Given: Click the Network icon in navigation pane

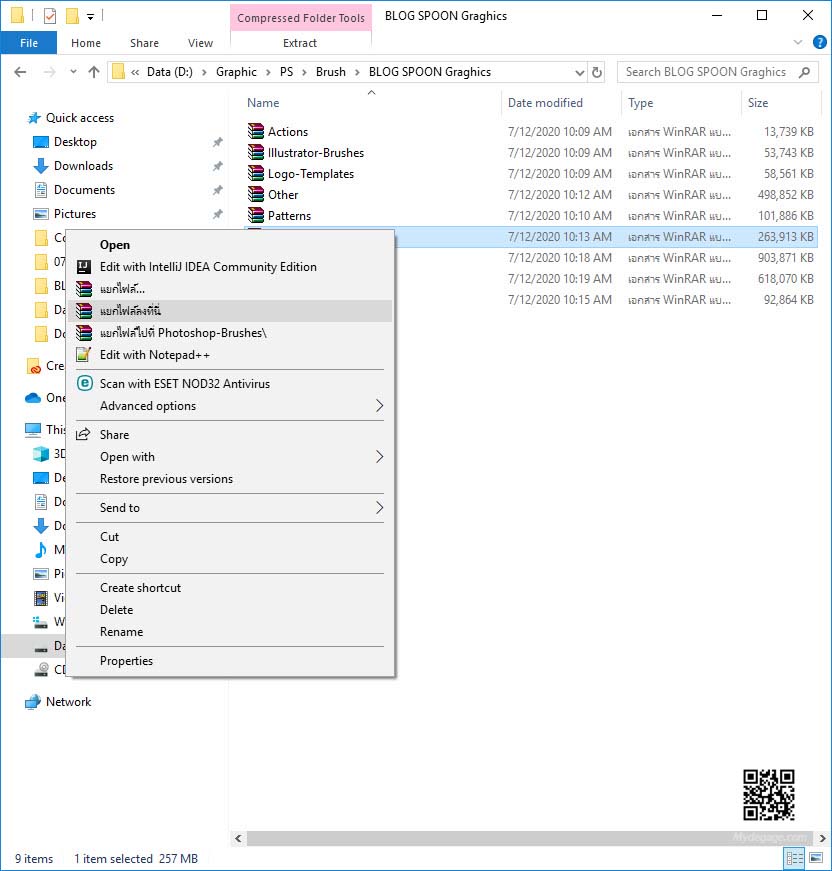Looking at the screenshot, I should [33, 702].
